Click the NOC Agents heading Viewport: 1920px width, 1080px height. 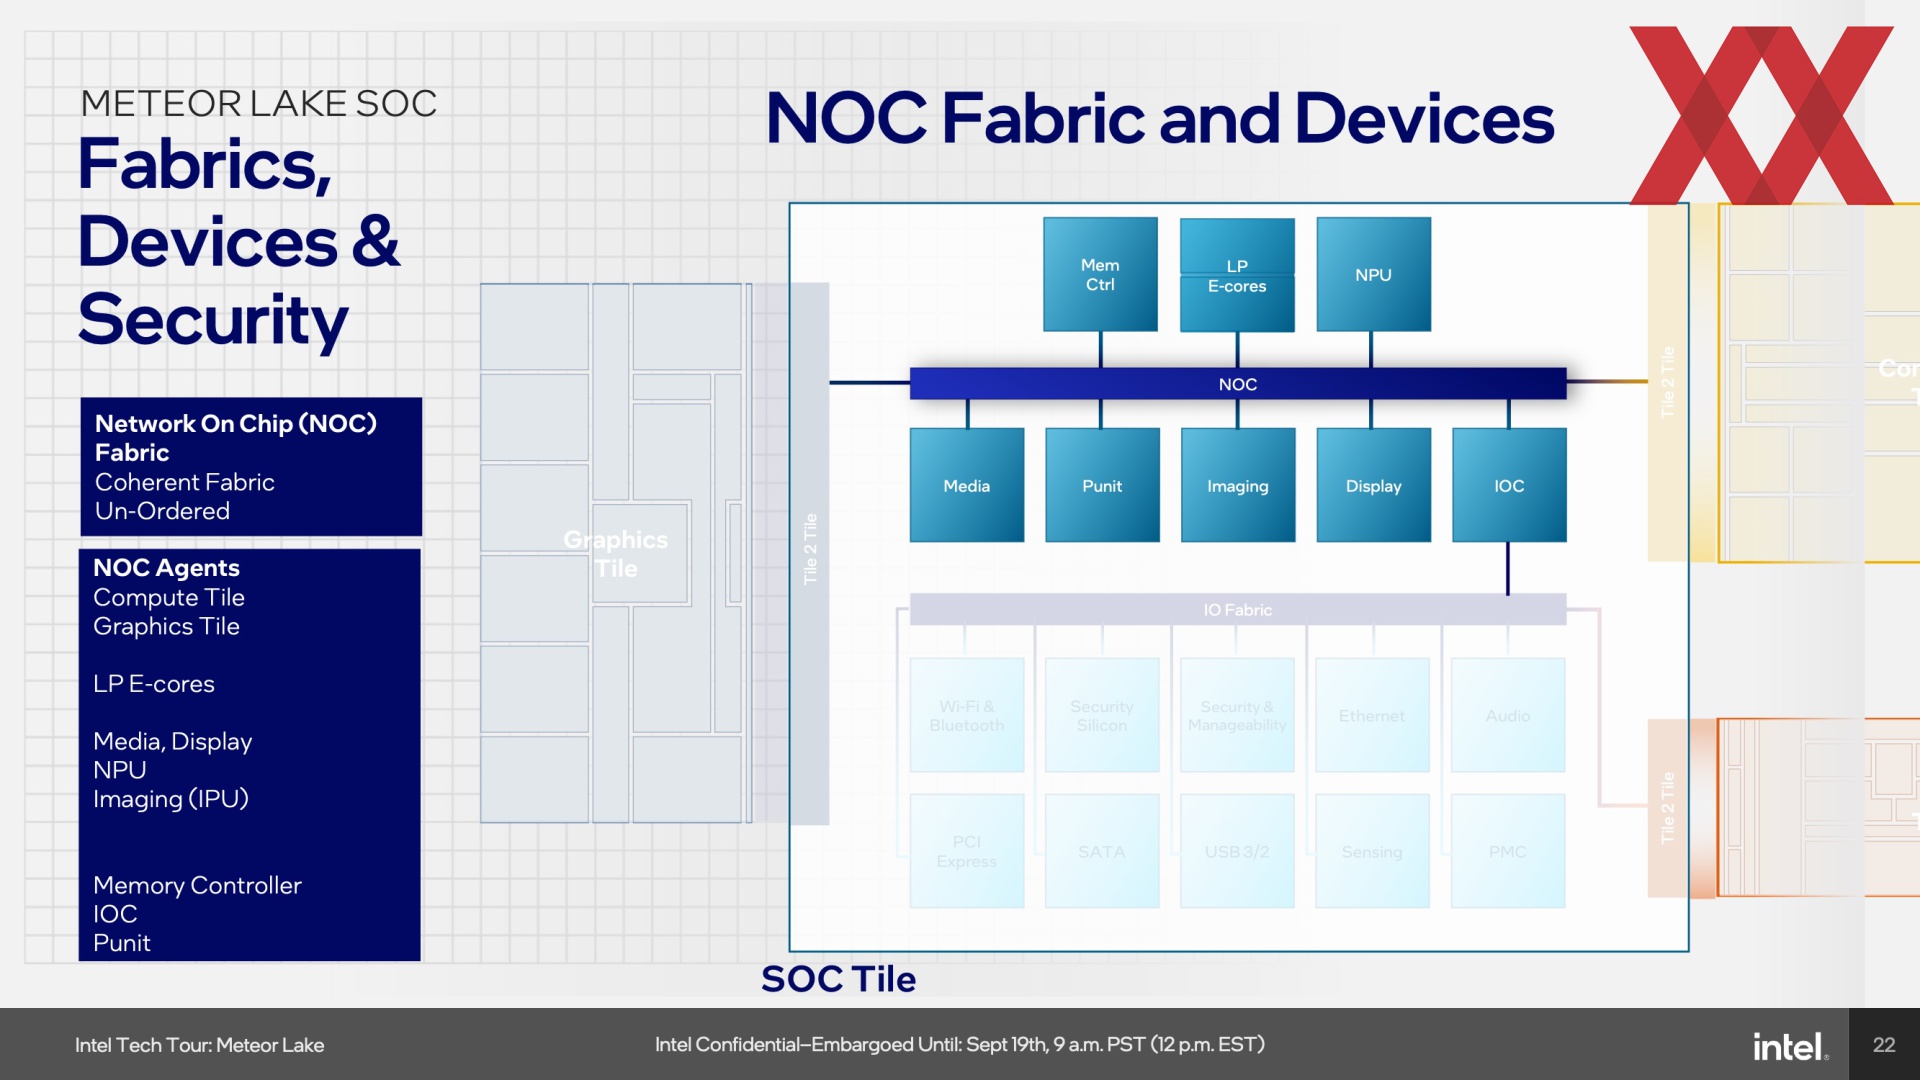pyautogui.click(x=166, y=568)
